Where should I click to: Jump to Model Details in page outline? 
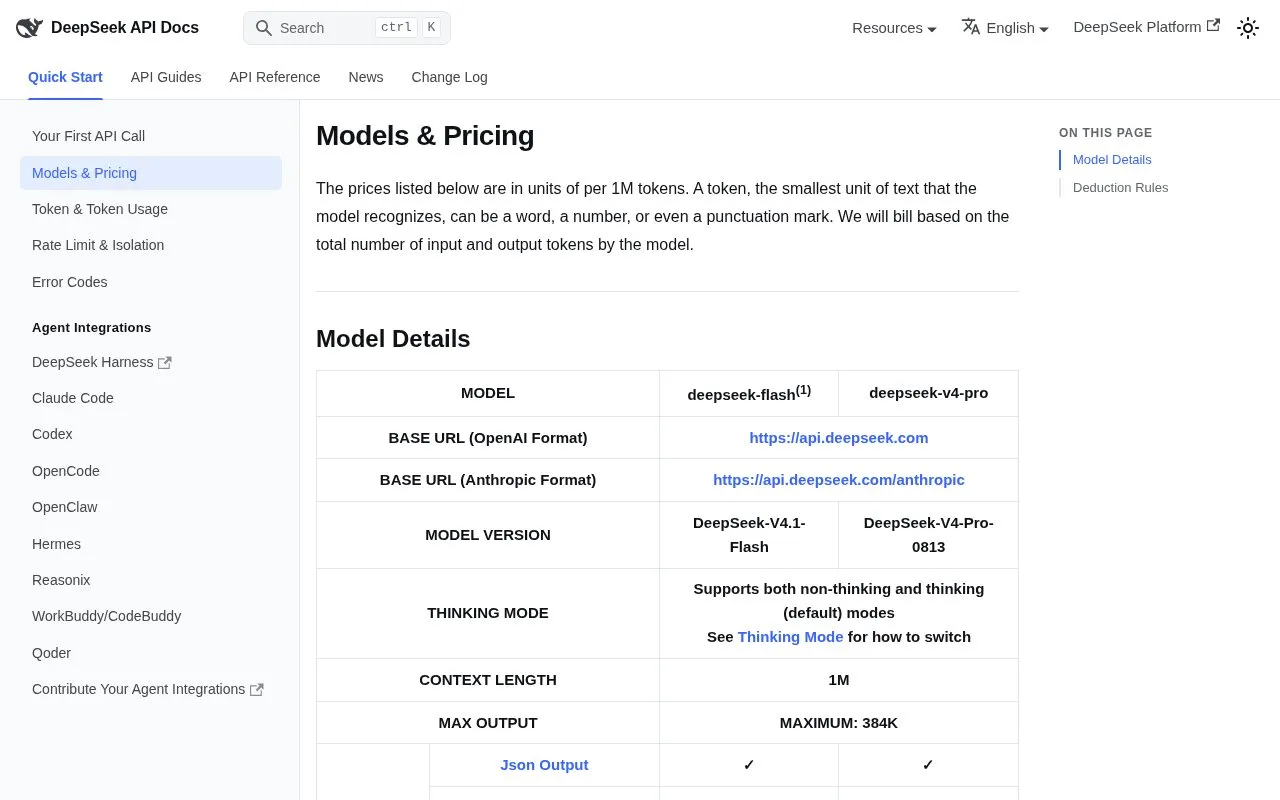1112,160
